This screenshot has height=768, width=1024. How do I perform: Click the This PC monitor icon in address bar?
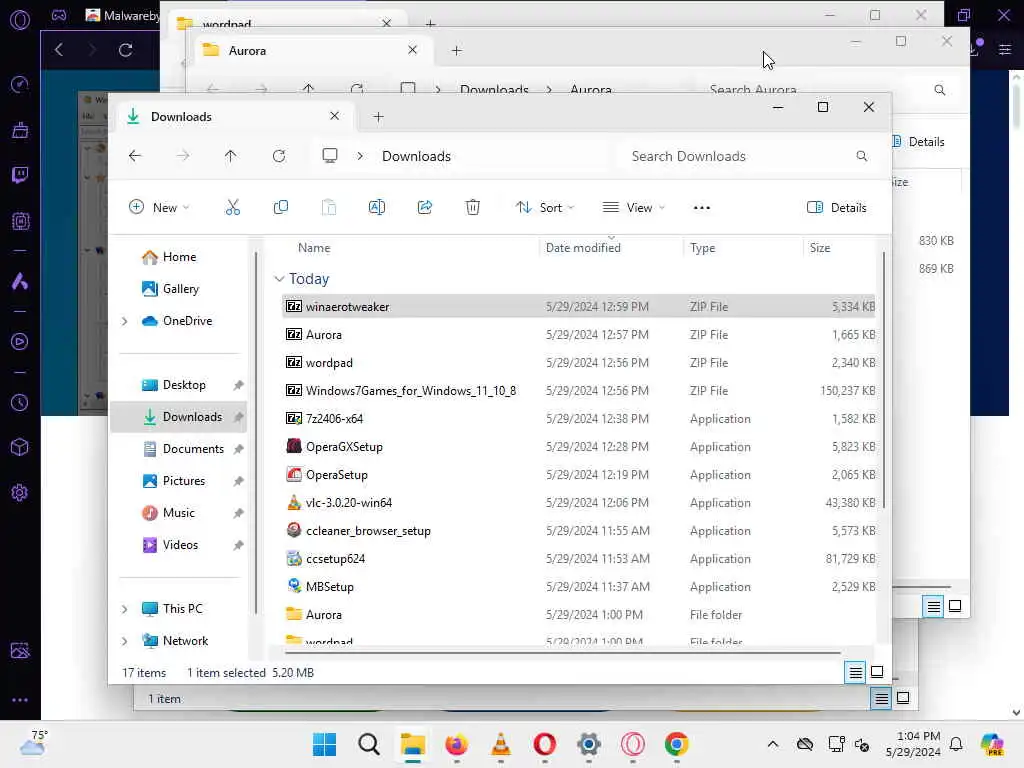330,155
